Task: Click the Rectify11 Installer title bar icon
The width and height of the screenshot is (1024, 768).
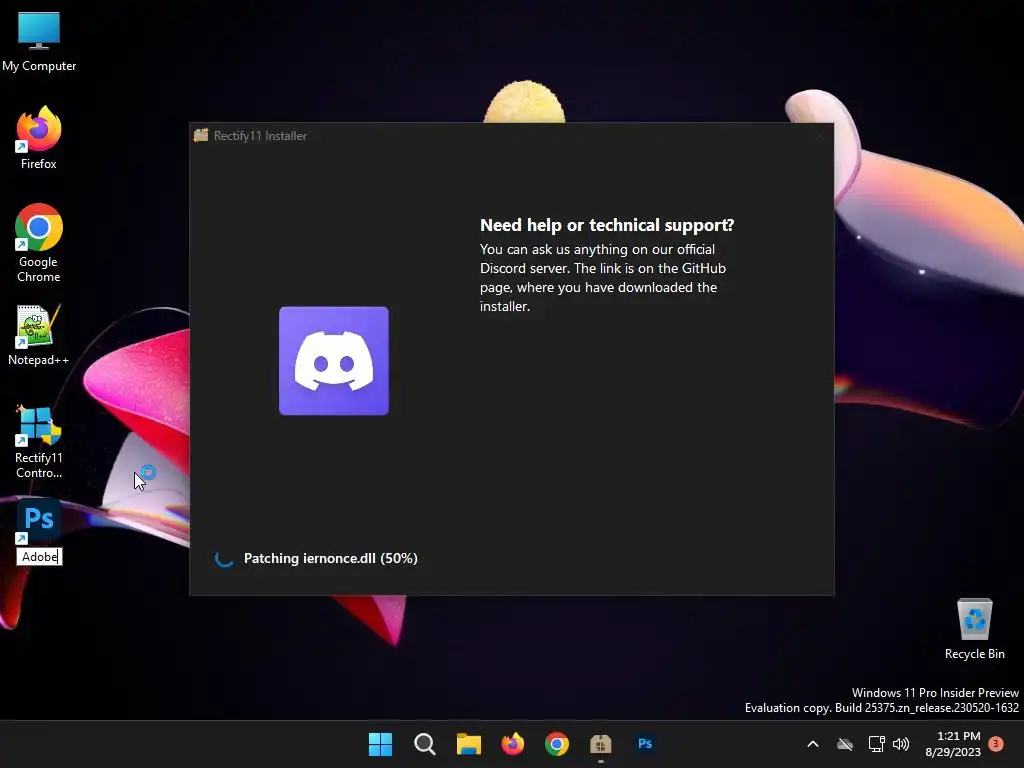Action: coord(200,135)
